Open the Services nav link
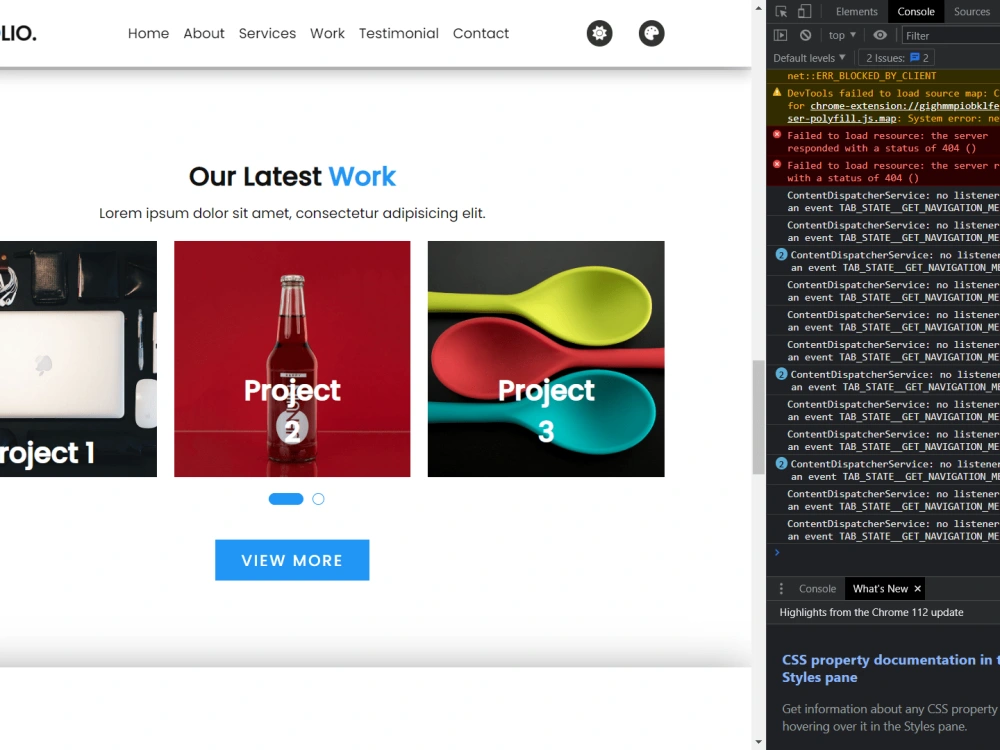Screen dimensions: 1000x750 pos(267,33)
